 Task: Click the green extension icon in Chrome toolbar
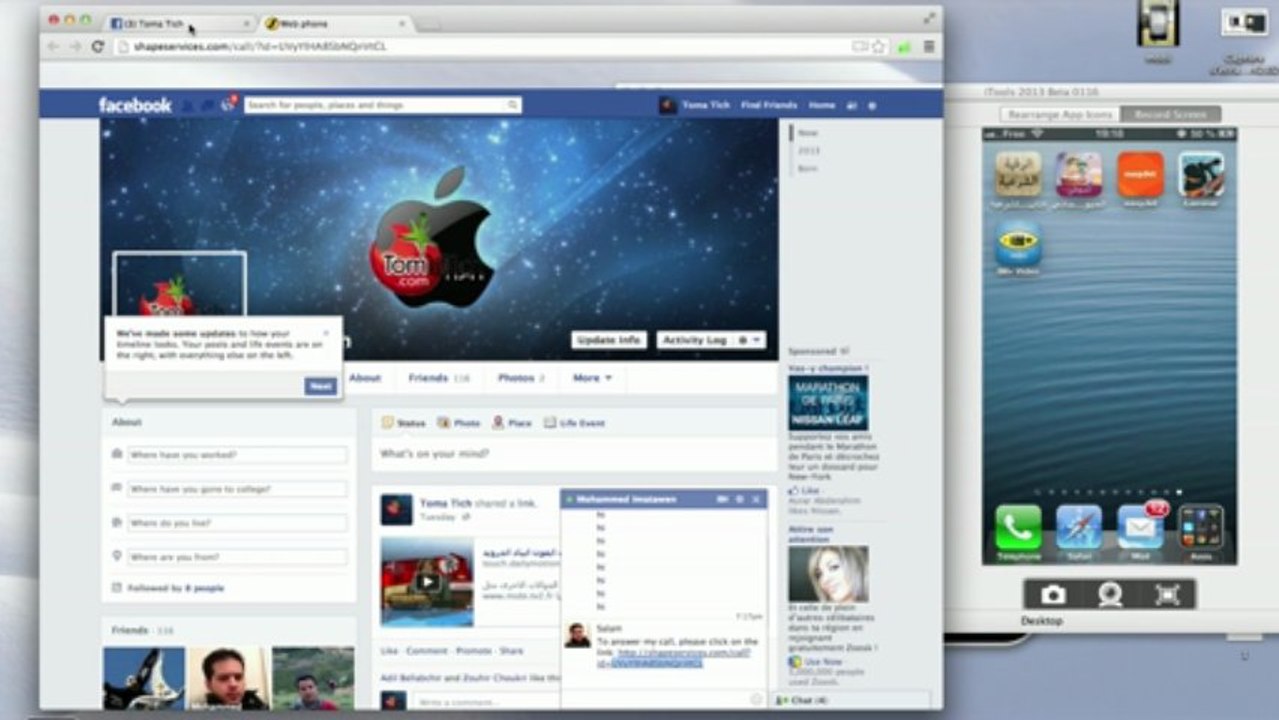pyautogui.click(x=905, y=46)
